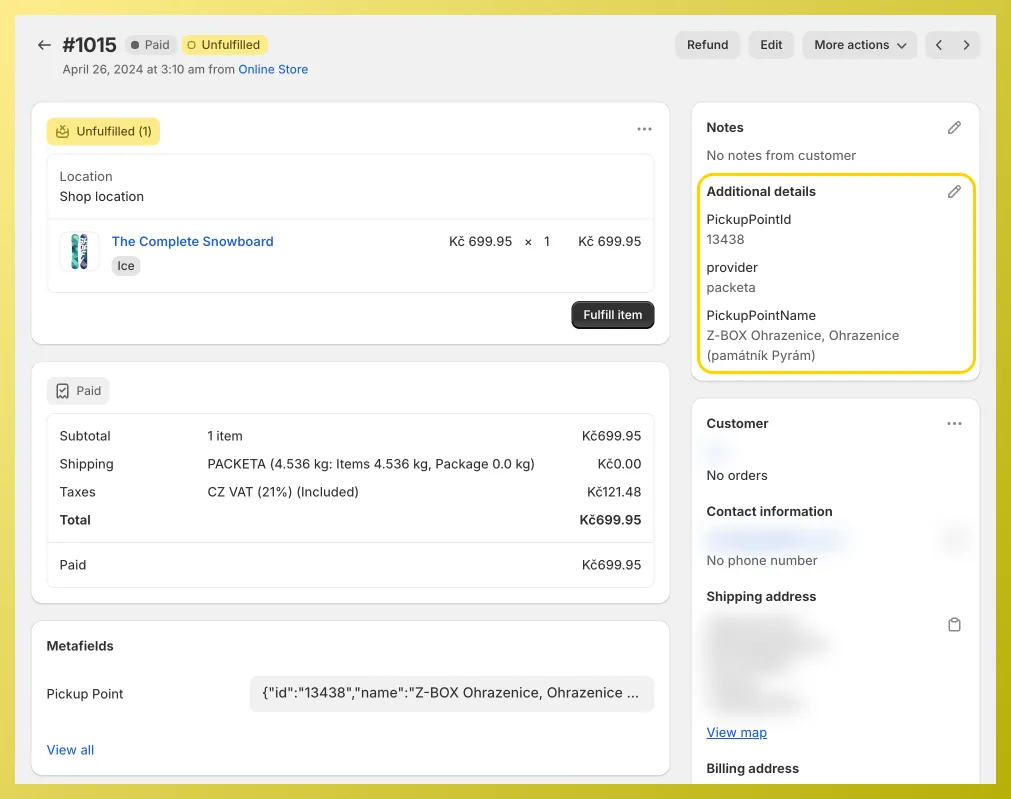Click the No orders text under Customer
1011x799 pixels.
point(736,475)
